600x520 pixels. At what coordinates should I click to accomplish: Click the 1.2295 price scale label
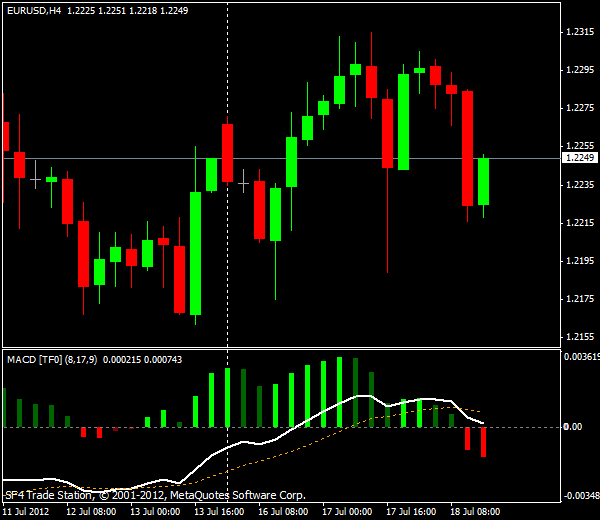coord(580,70)
